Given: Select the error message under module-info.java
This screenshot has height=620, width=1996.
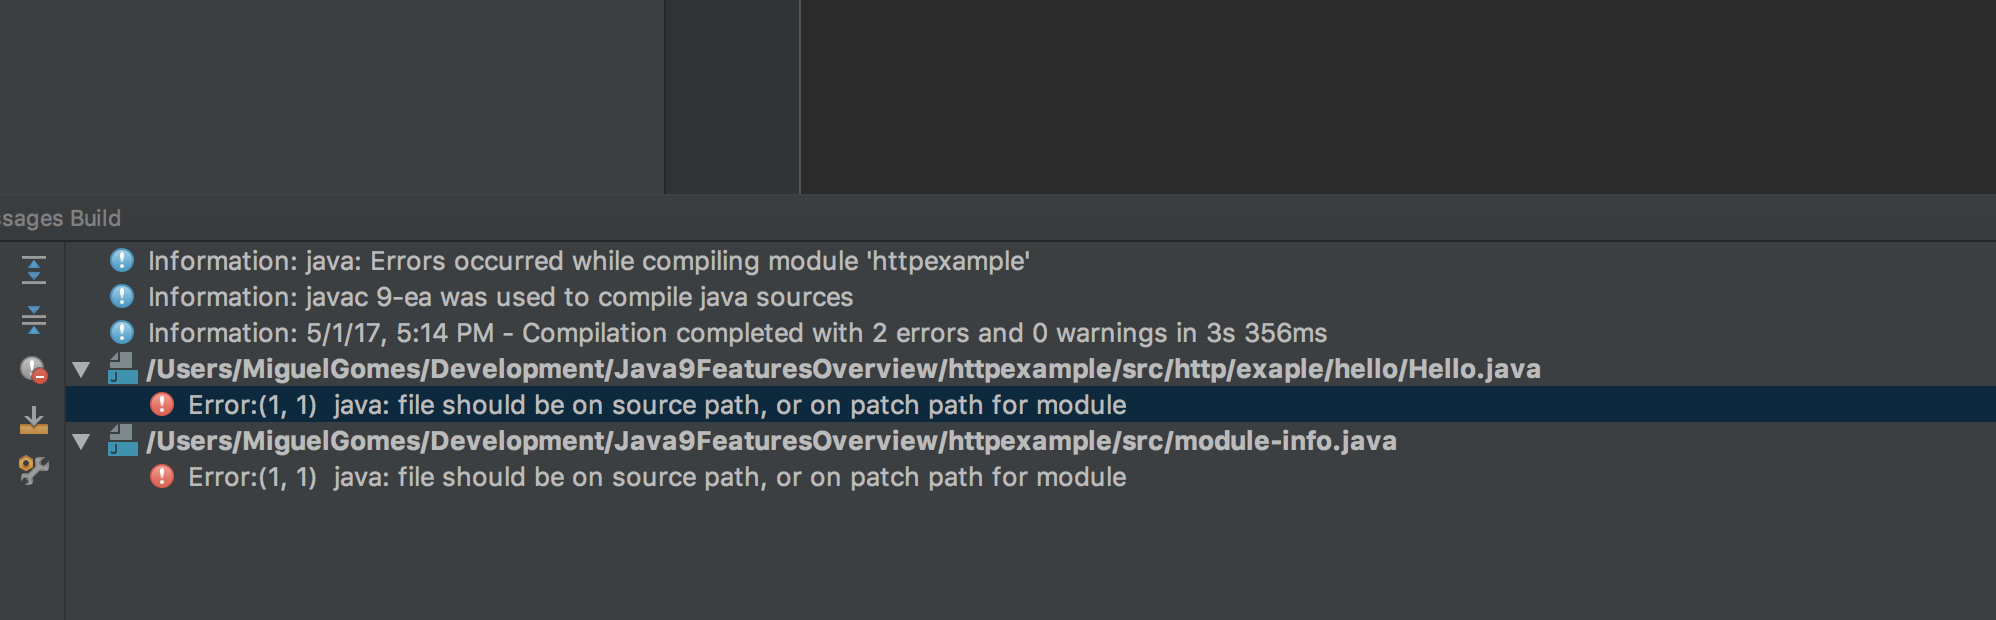Looking at the screenshot, I should click(657, 477).
